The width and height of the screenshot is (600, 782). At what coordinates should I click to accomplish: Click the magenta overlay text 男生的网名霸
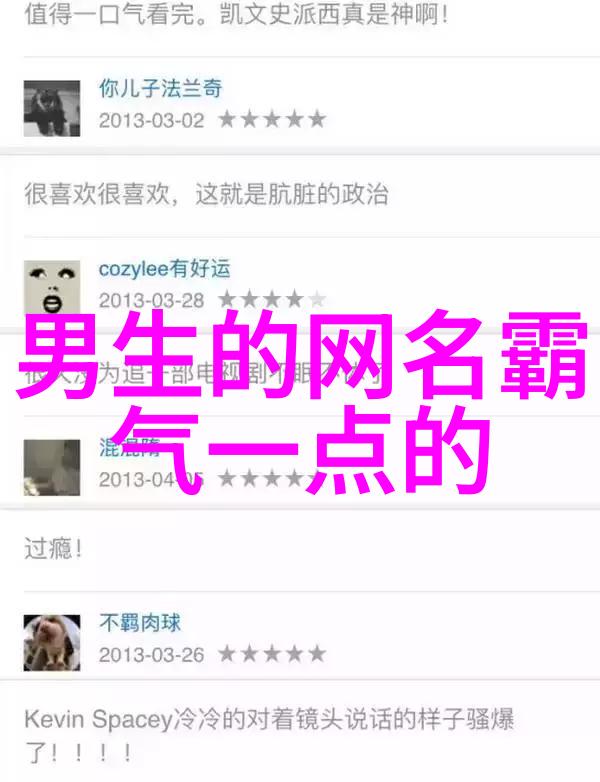click(303, 355)
